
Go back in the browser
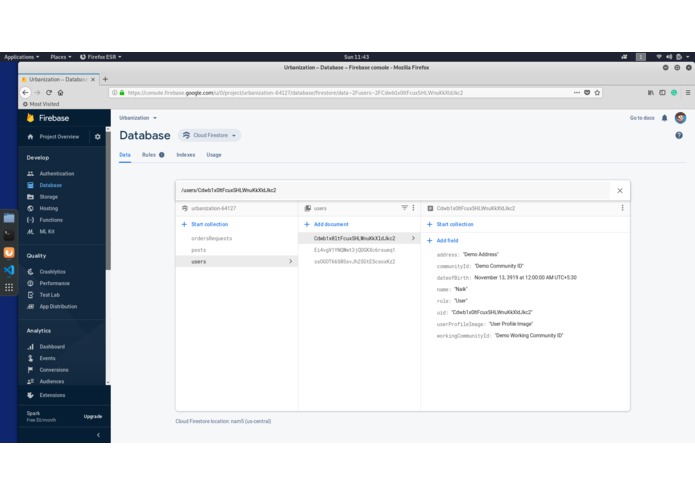point(25,93)
